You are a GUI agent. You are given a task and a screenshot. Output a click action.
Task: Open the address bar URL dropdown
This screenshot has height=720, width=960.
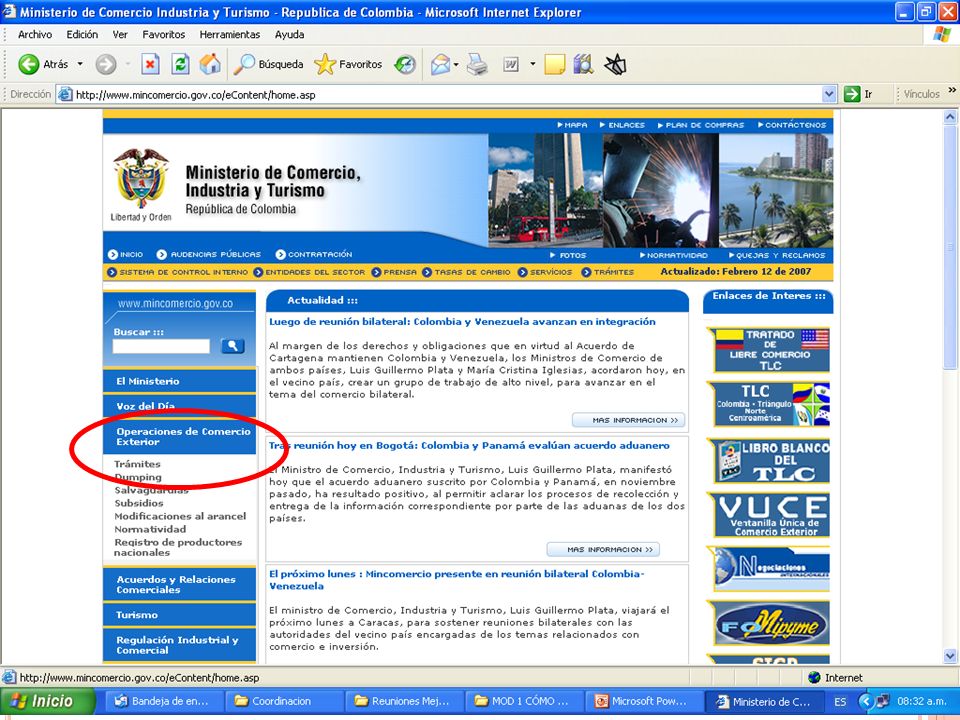[829, 94]
